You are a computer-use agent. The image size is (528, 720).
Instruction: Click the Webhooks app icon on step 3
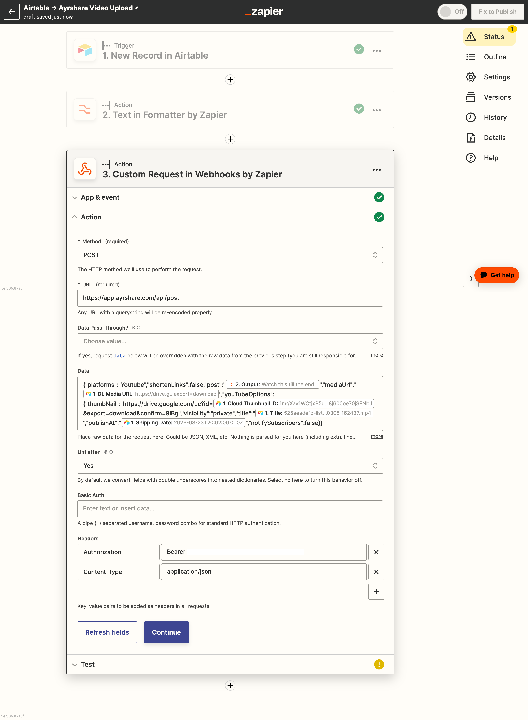point(85,169)
